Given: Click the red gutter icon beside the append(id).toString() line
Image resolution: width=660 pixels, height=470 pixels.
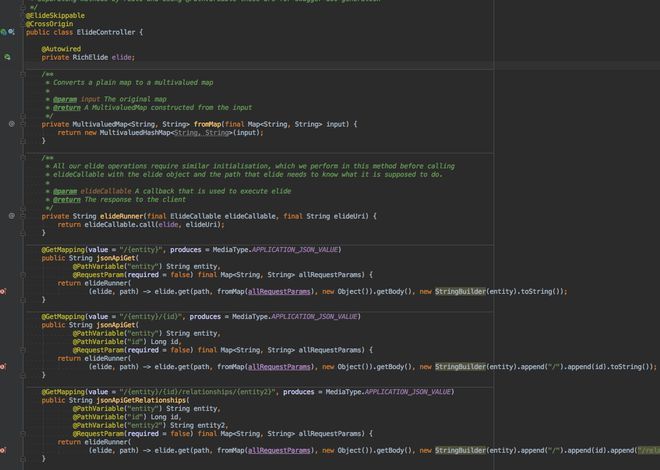Looking at the screenshot, I should [x=3, y=366].
